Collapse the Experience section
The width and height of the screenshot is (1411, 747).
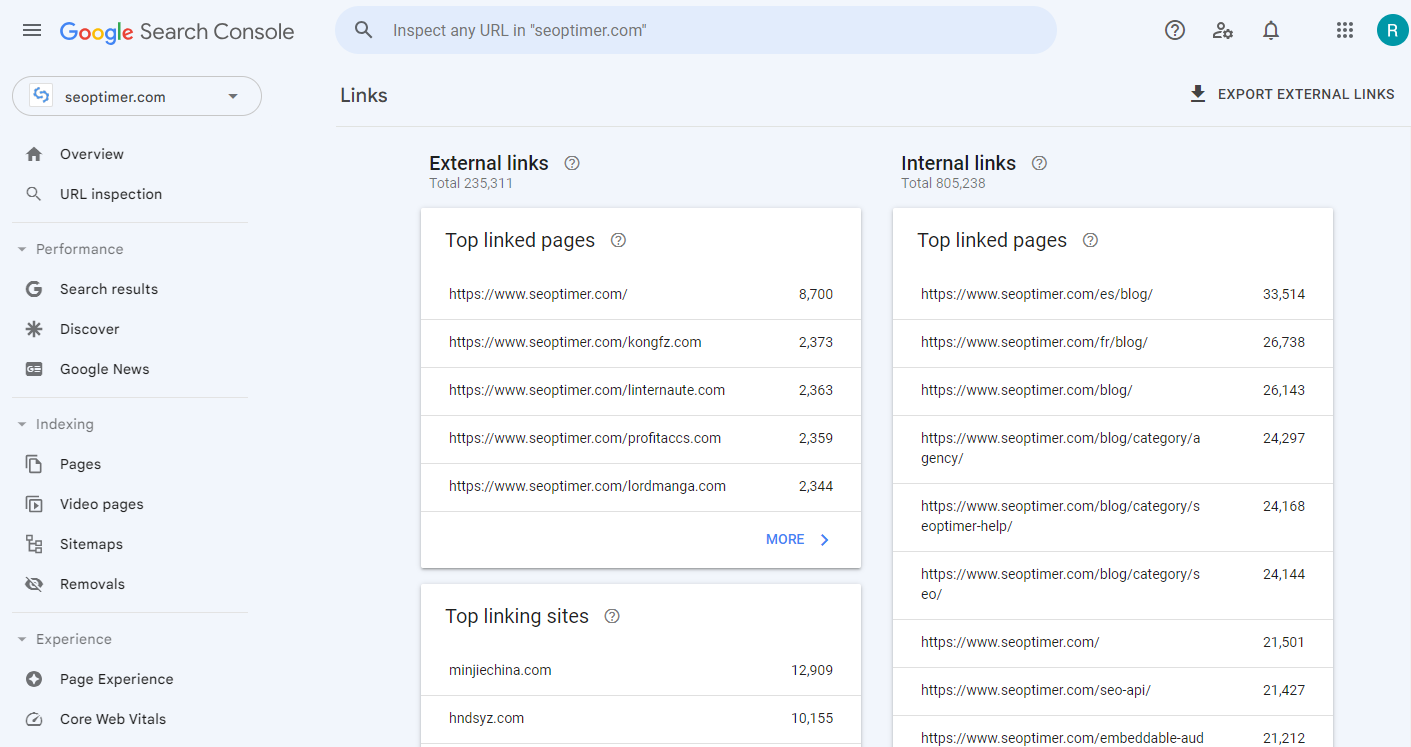point(23,639)
